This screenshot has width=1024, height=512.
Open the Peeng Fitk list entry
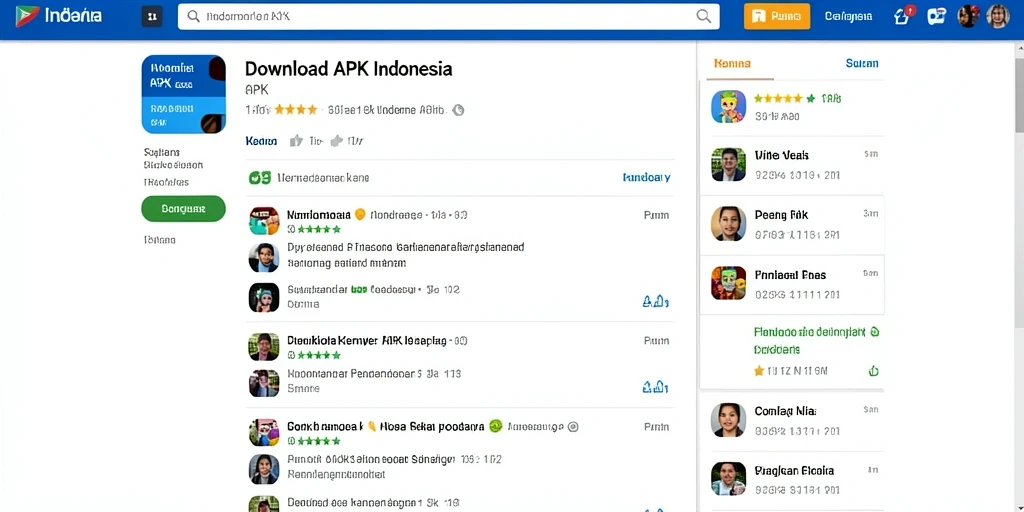(x=792, y=224)
